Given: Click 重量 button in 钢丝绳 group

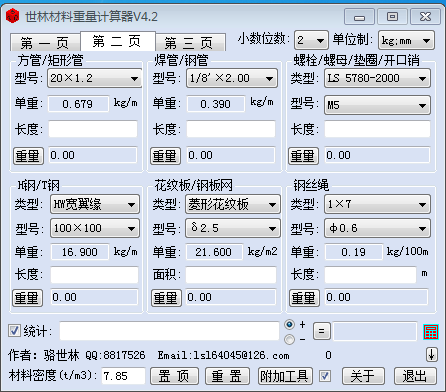Looking at the screenshot, I should point(304,298).
